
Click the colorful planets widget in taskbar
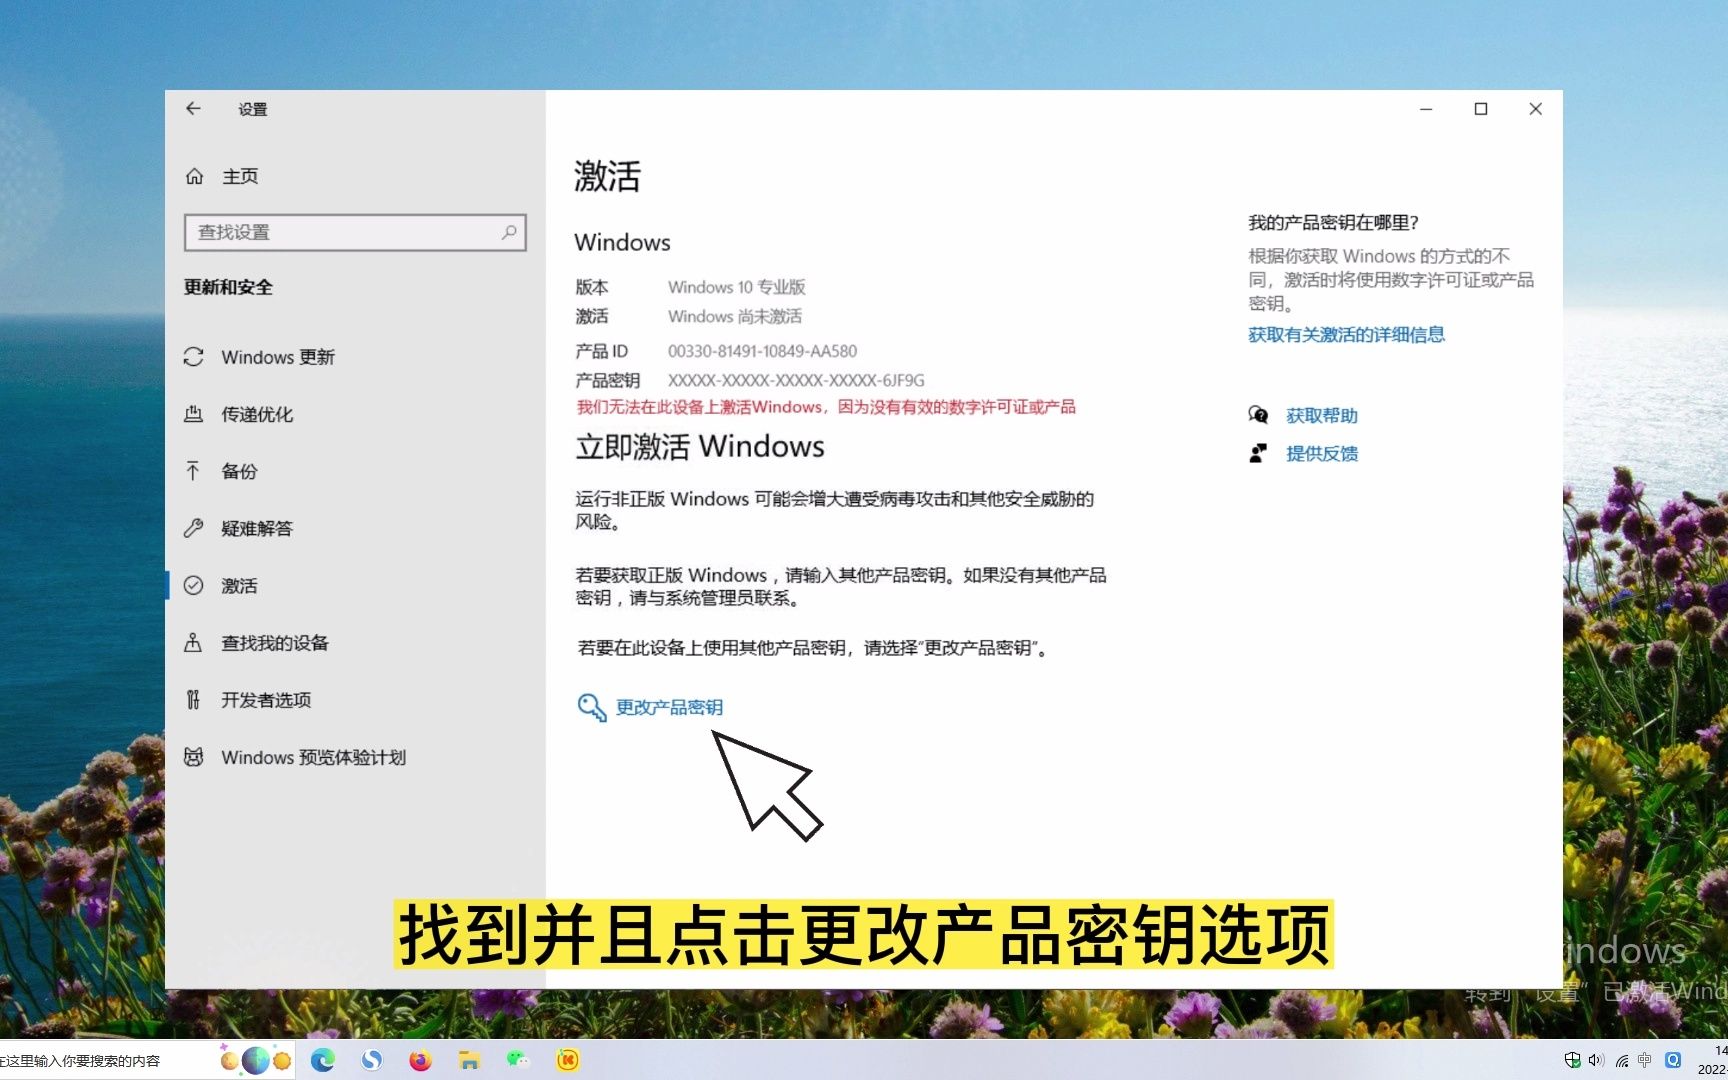tap(256, 1060)
